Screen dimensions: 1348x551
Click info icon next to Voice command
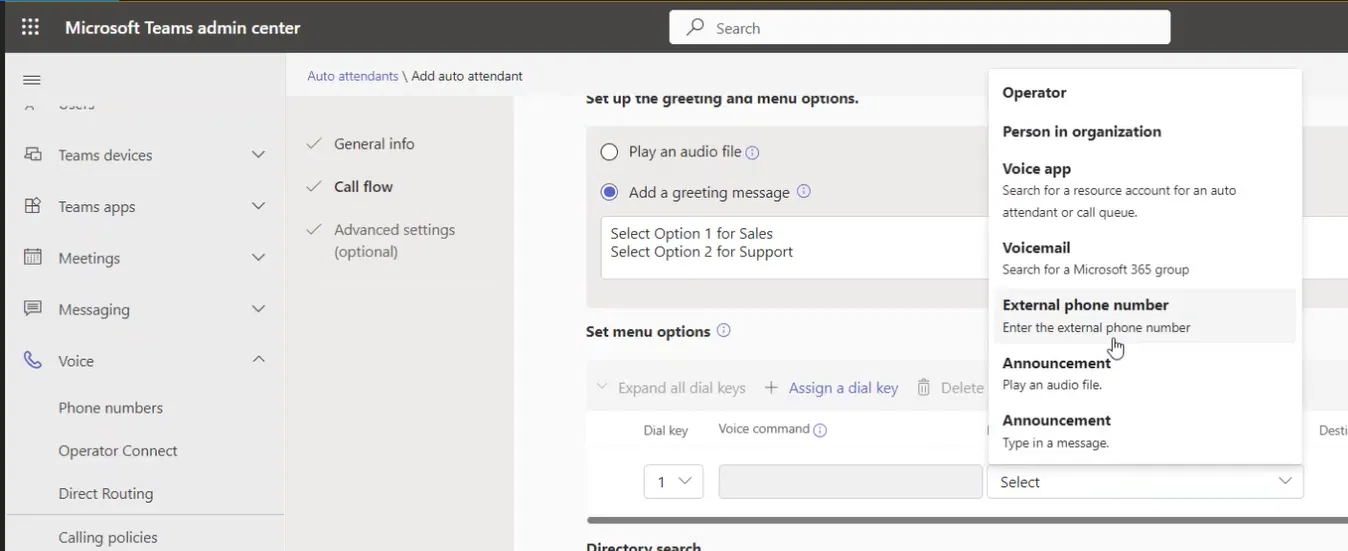(820, 430)
